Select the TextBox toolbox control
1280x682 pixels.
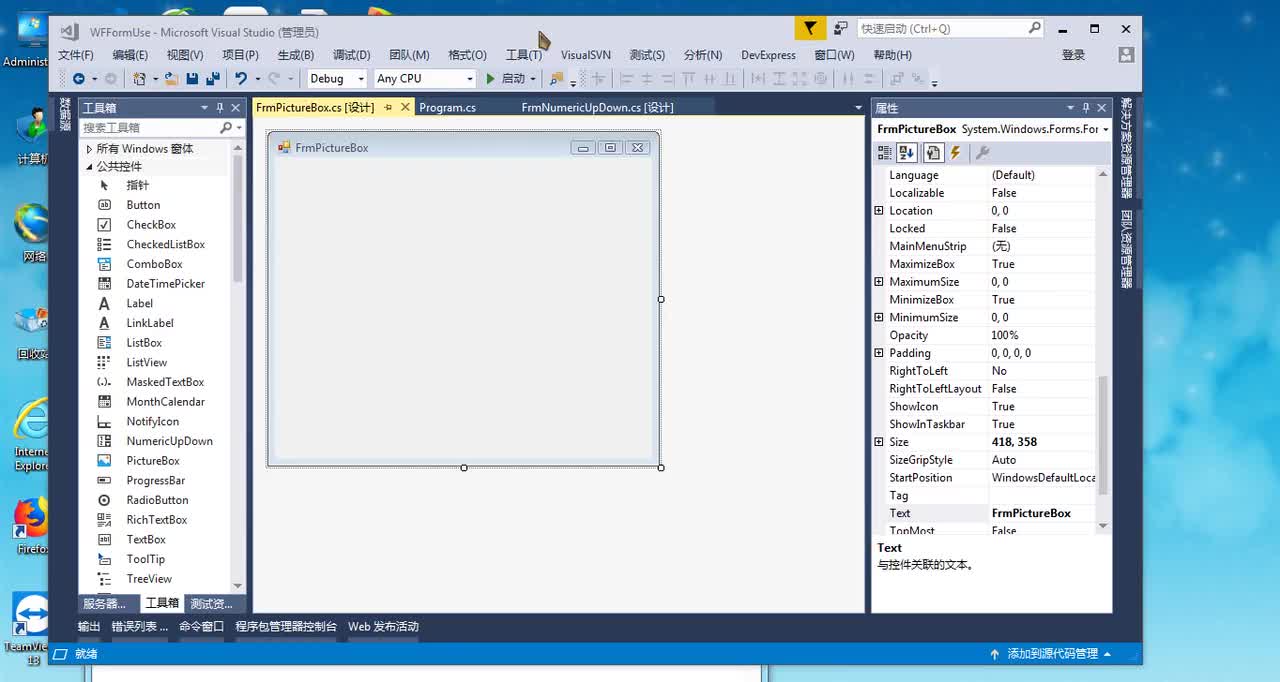[x=146, y=539]
